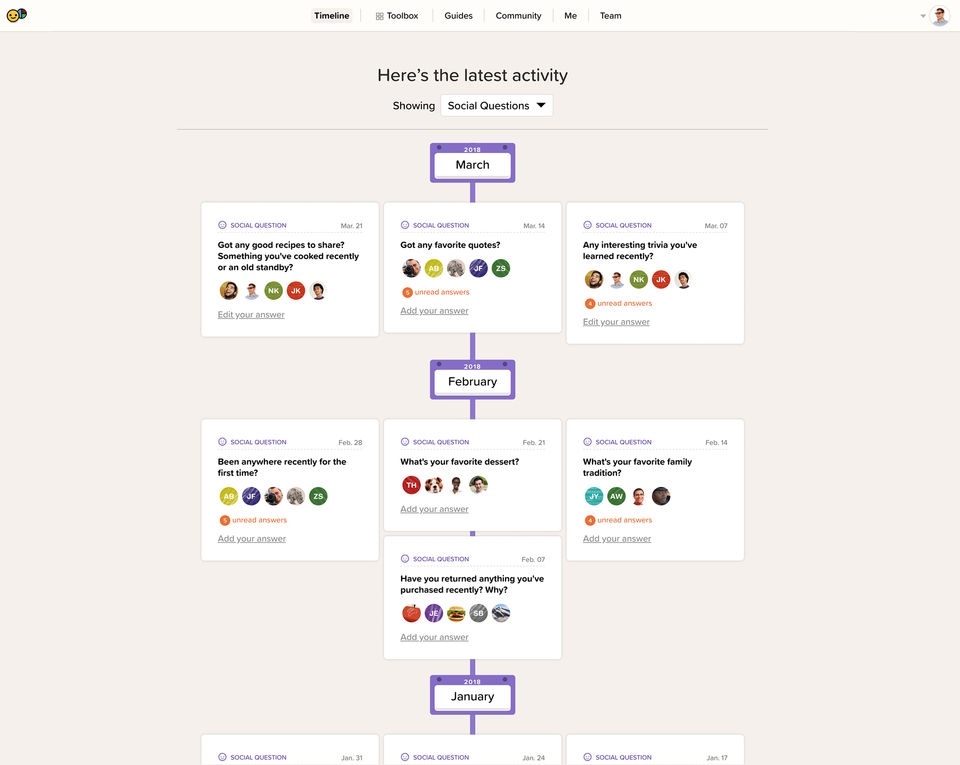
Task: Select the March 2018 timeline marker
Action: (x=473, y=163)
